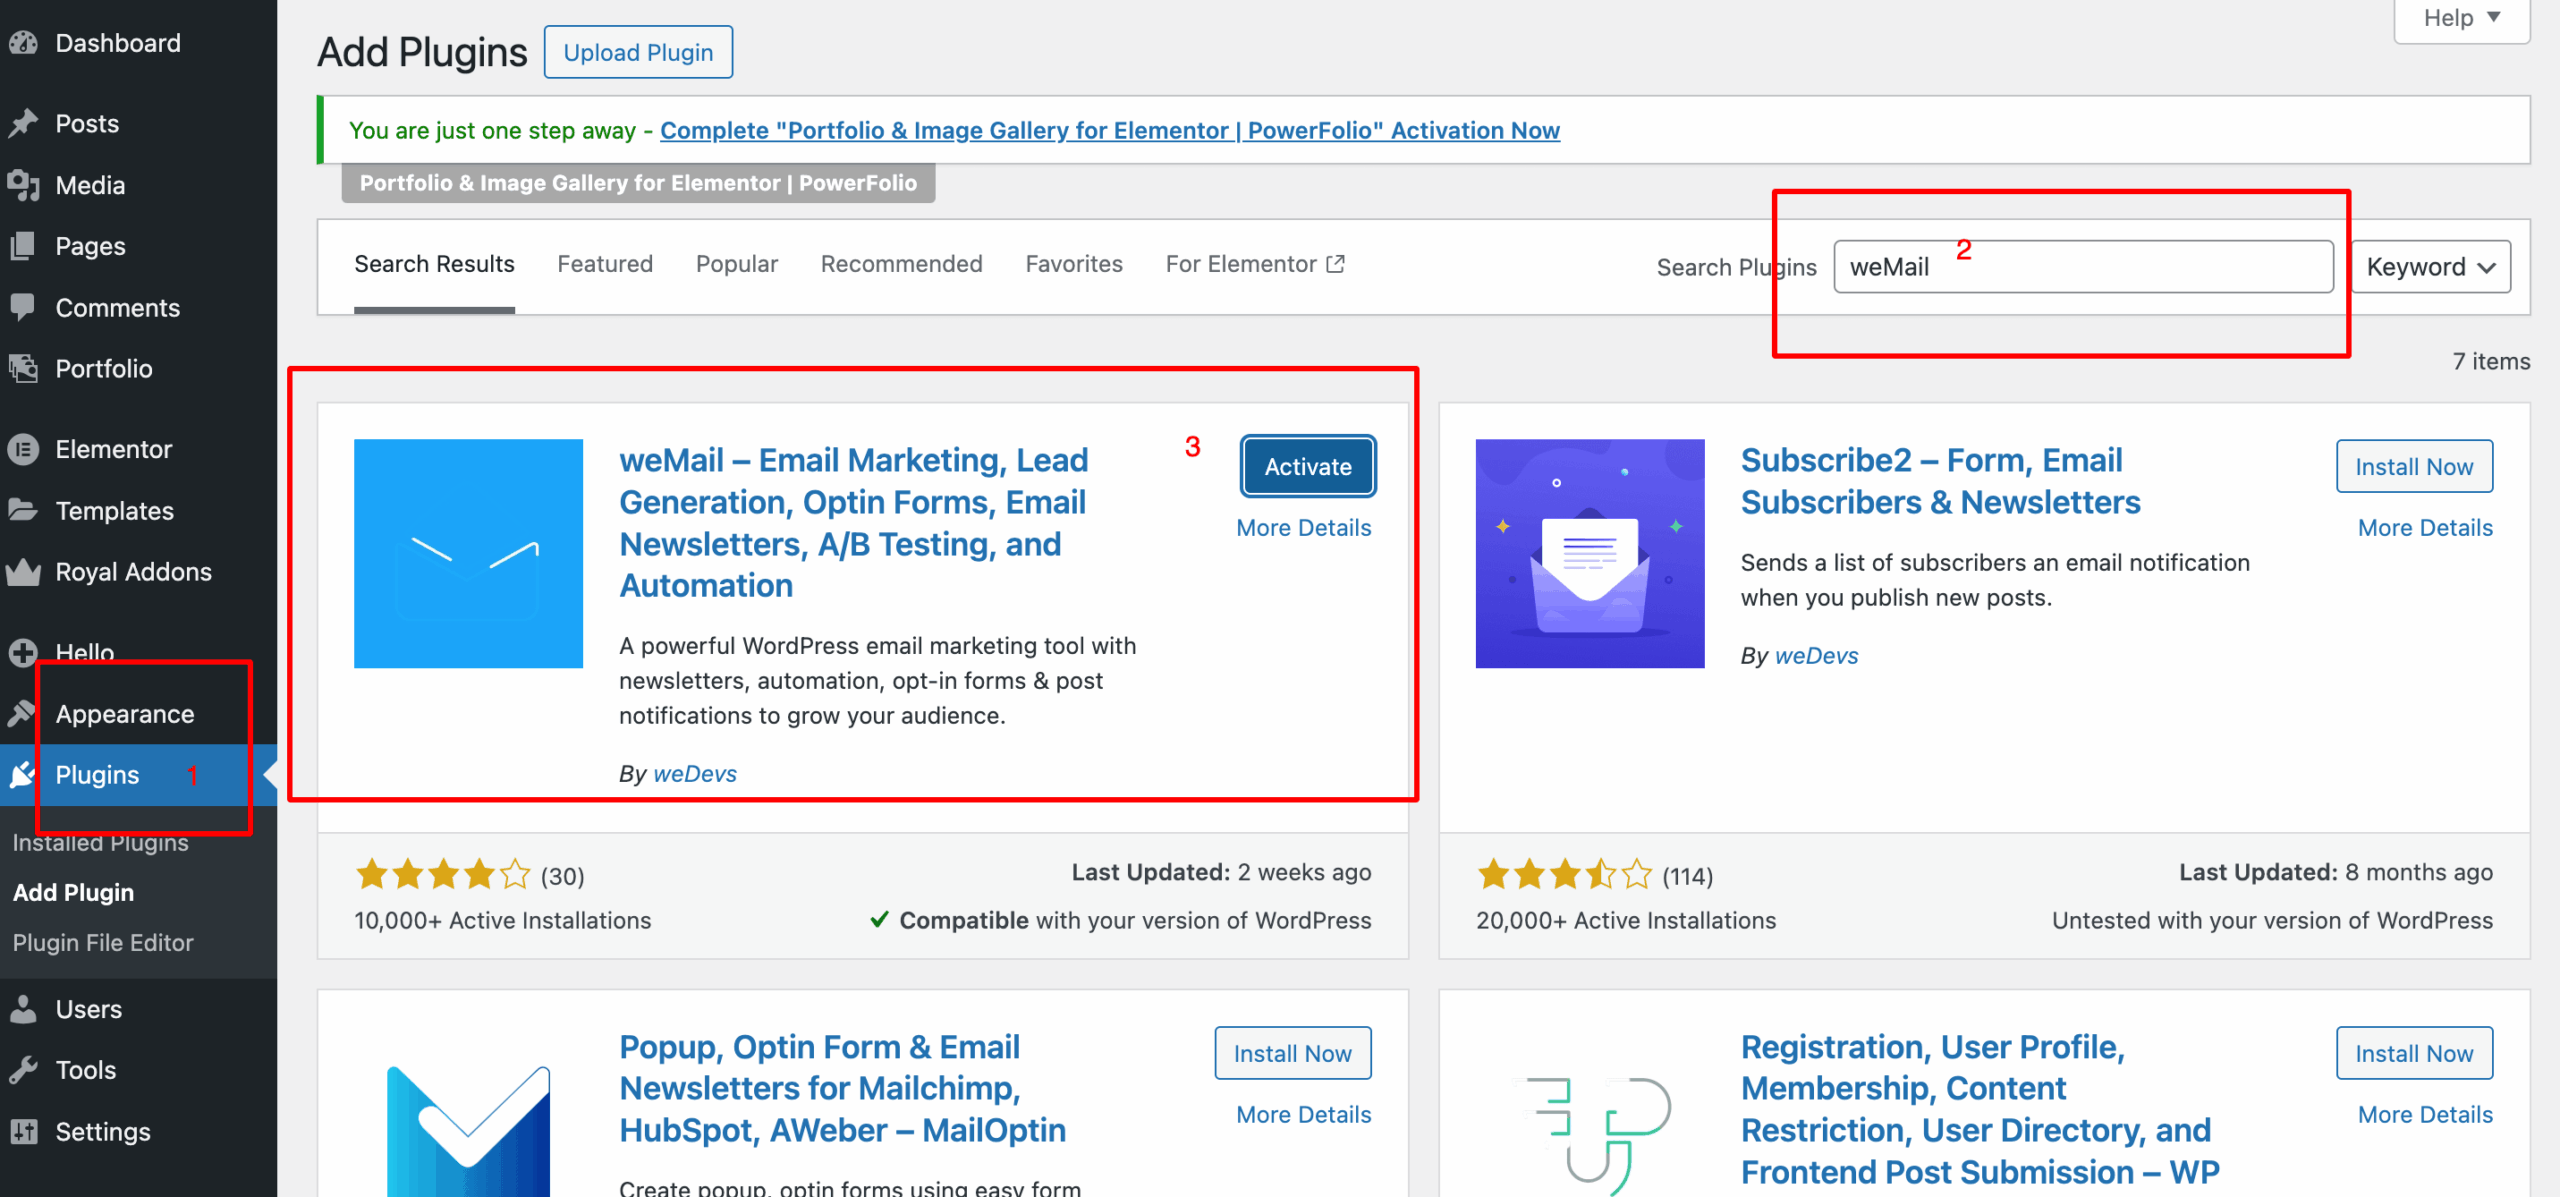Viewport: 2560px width, 1197px height.
Task: Click the Upload Plugin button
Action: [x=638, y=52]
